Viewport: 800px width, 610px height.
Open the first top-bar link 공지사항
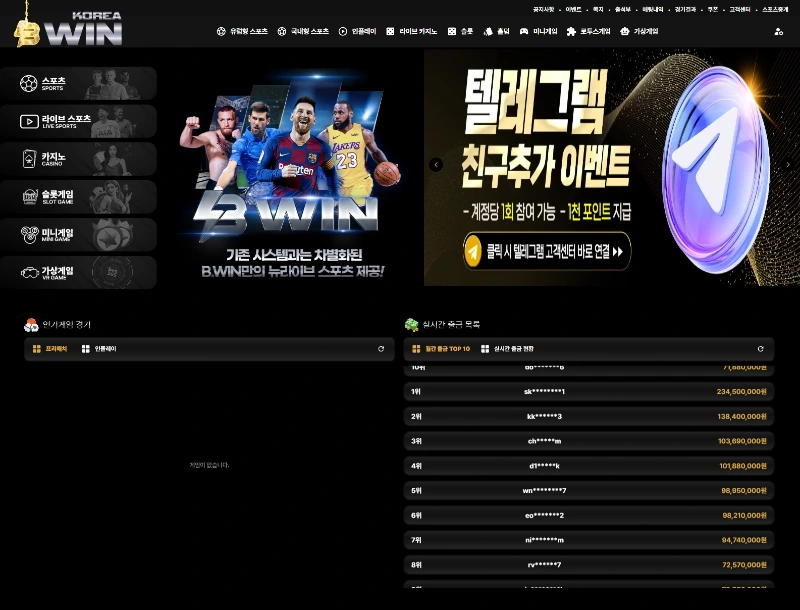pos(543,10)
